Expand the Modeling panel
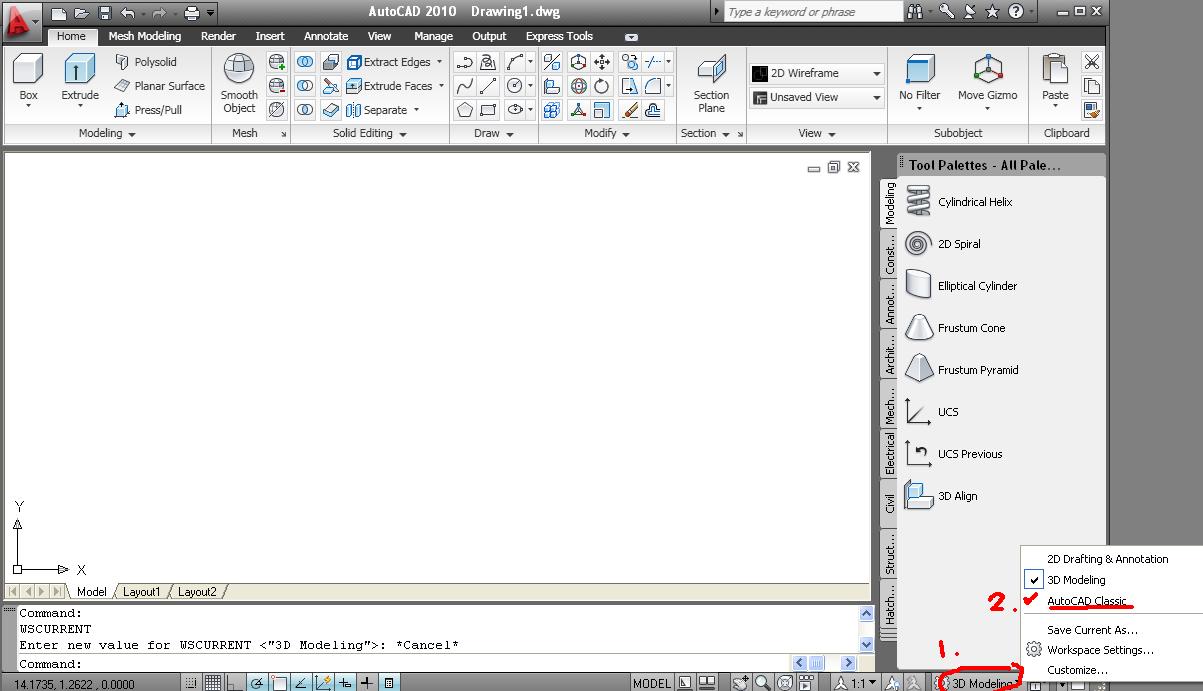 coord(107,133)
